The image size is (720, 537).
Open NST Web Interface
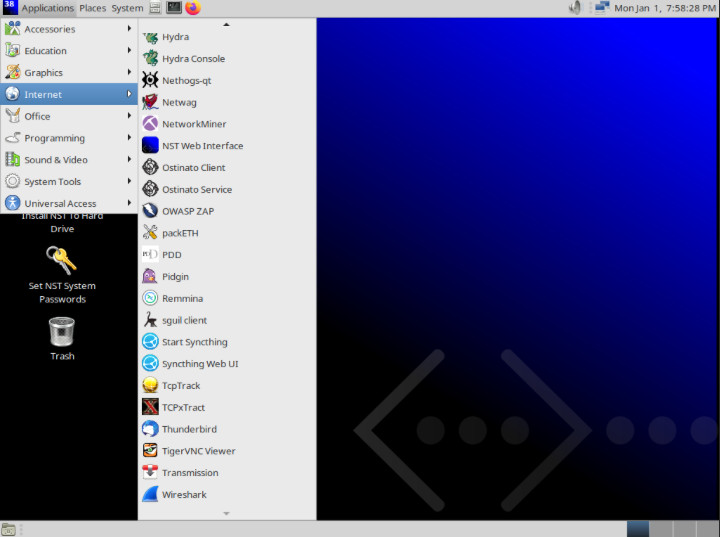(227, 146)
